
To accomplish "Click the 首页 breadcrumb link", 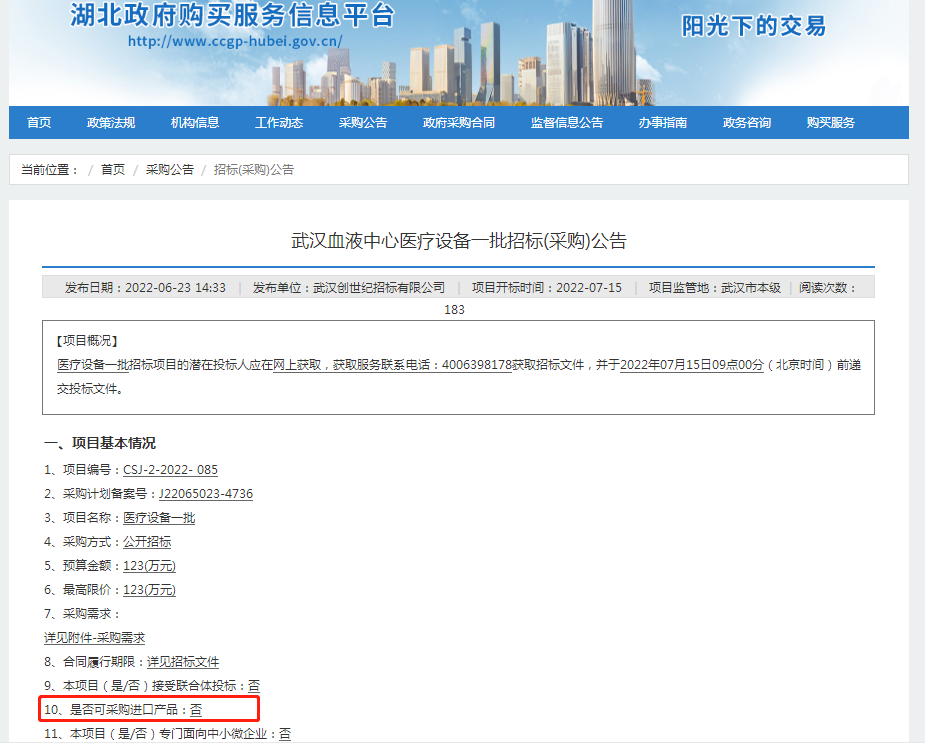I will click(x=113, y=170).
